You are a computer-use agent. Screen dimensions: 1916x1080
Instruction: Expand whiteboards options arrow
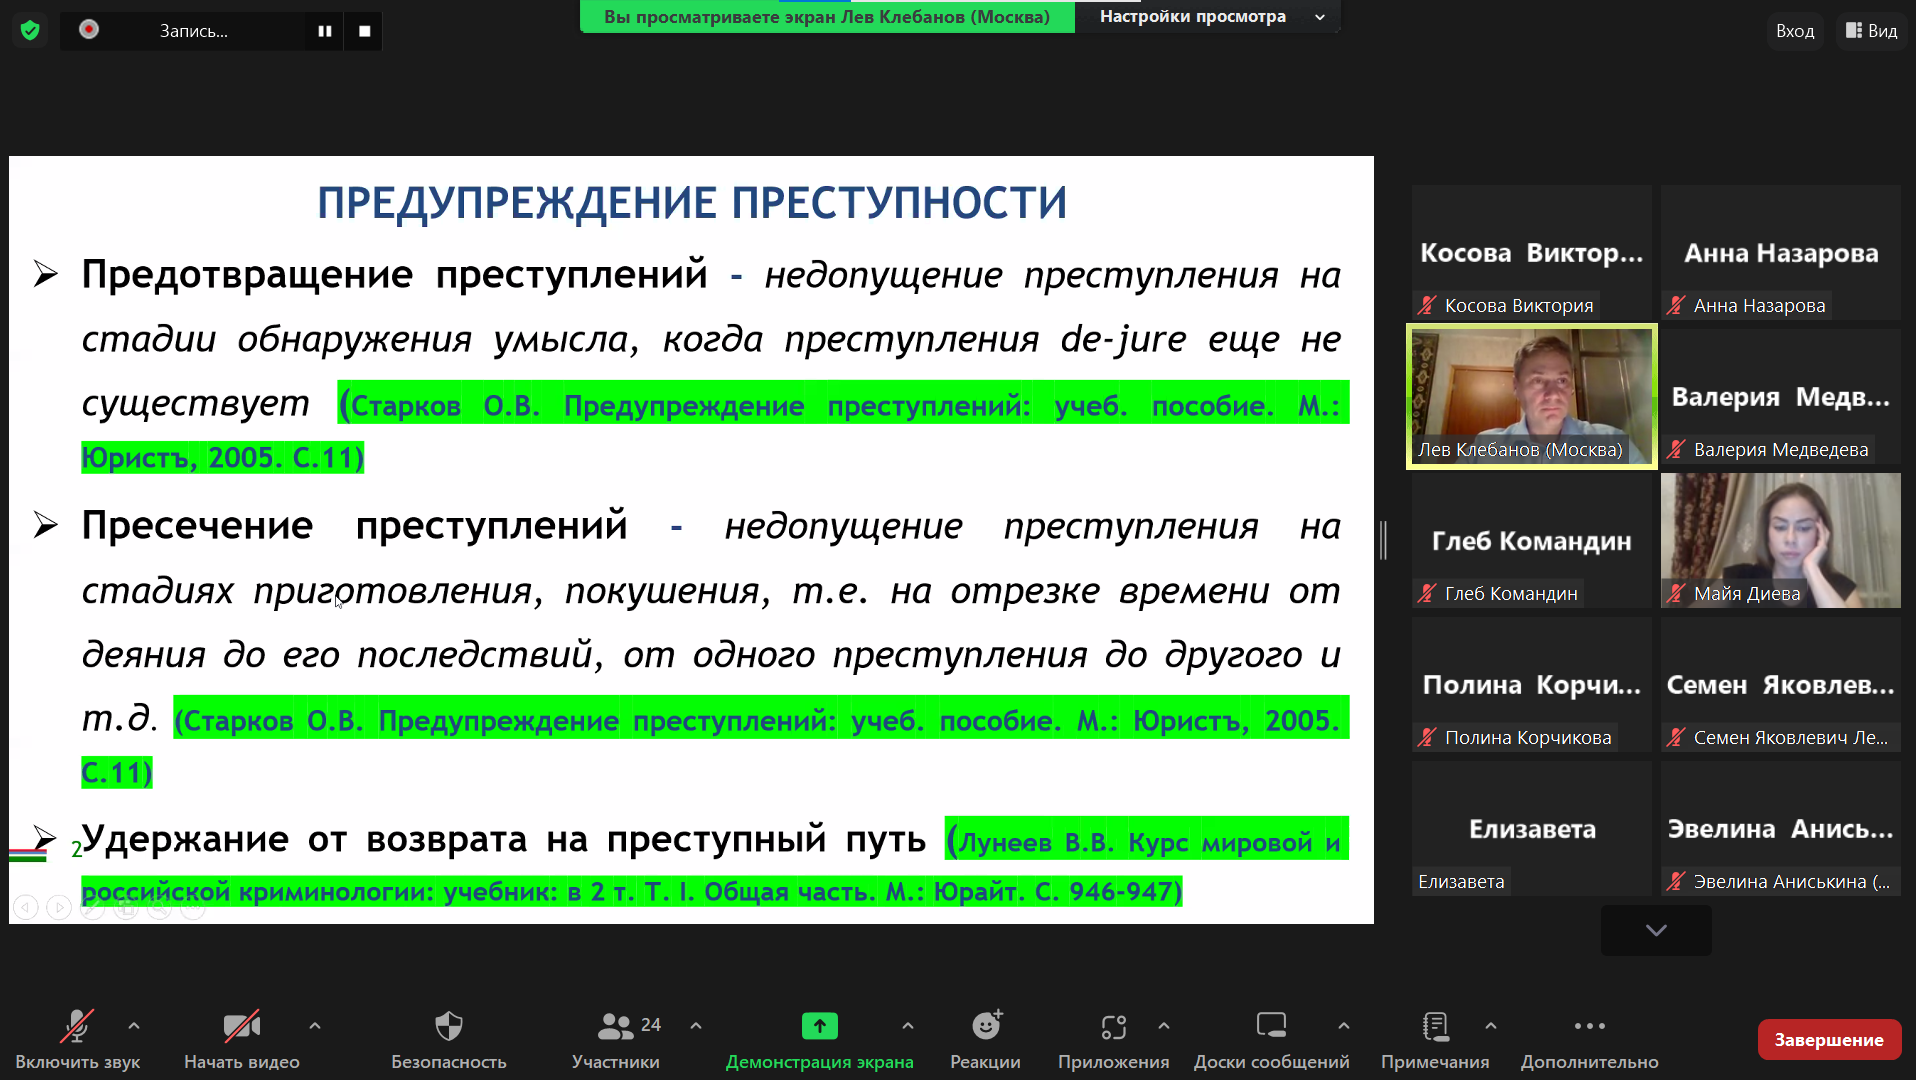[1344, 1026]
